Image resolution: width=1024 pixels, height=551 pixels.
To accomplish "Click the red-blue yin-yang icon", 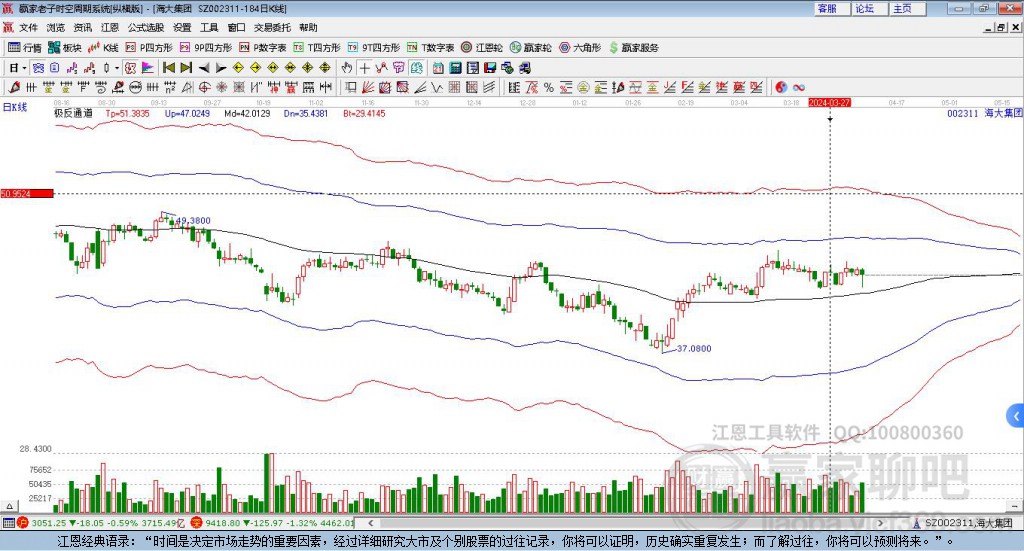I will [781, 87].
